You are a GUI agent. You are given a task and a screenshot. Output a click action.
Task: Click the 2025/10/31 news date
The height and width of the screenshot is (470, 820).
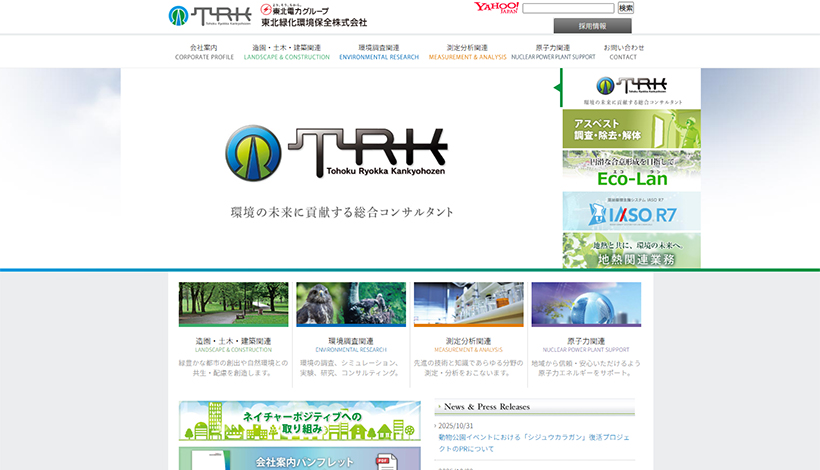tap(455, 426)
